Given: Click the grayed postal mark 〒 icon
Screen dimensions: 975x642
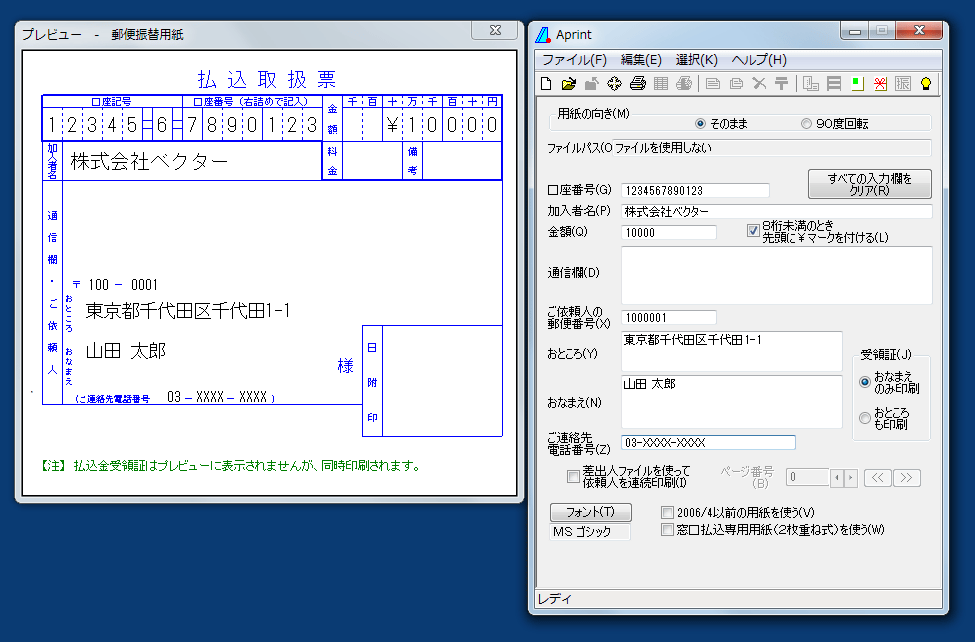Looking at the screenshot, I should [782, 83].
